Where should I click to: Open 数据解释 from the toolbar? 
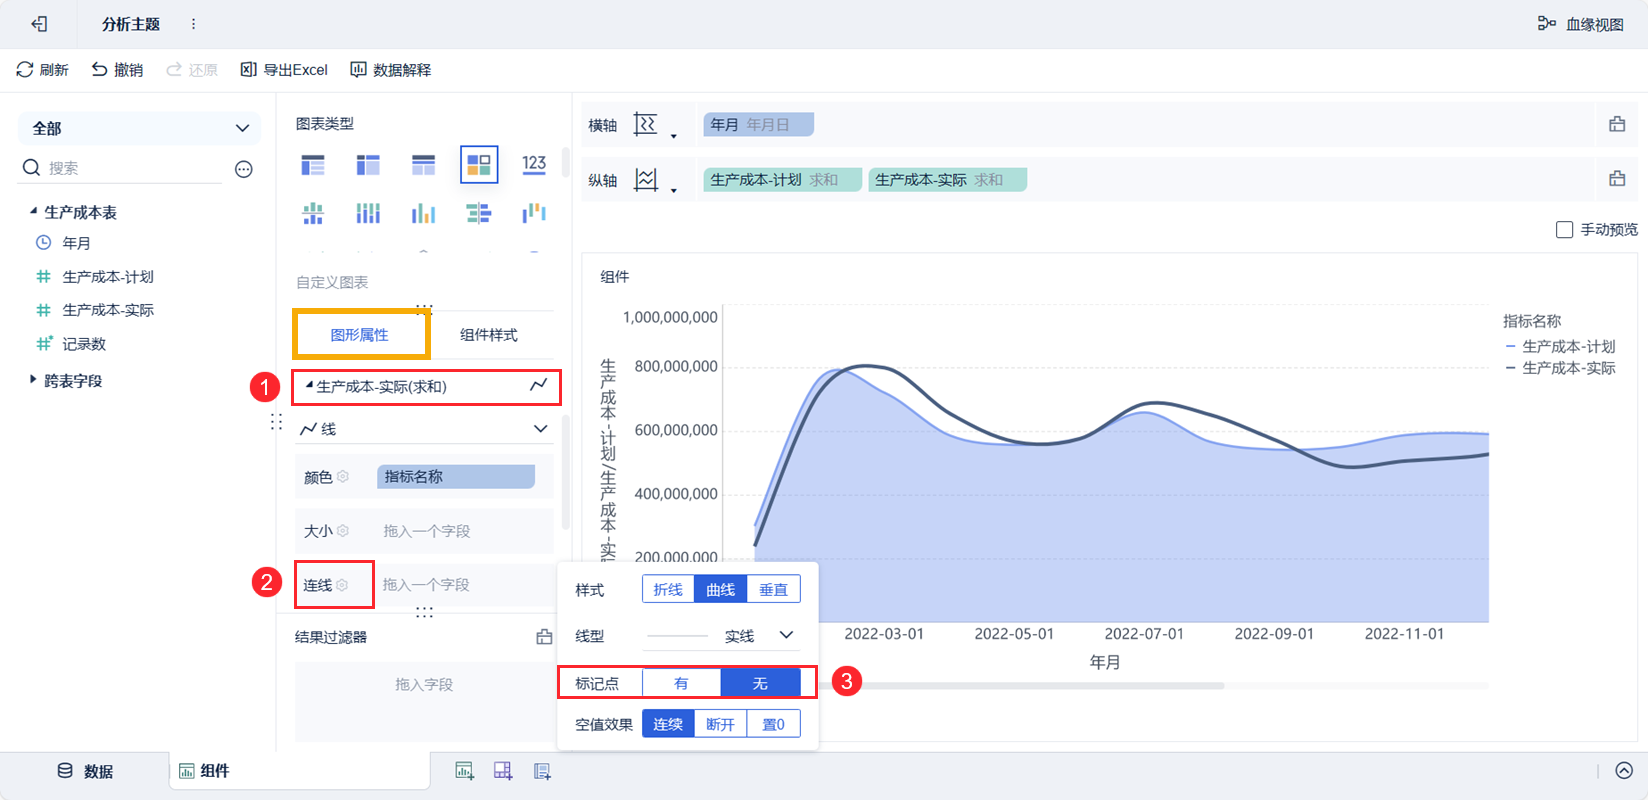coord(391,70)
